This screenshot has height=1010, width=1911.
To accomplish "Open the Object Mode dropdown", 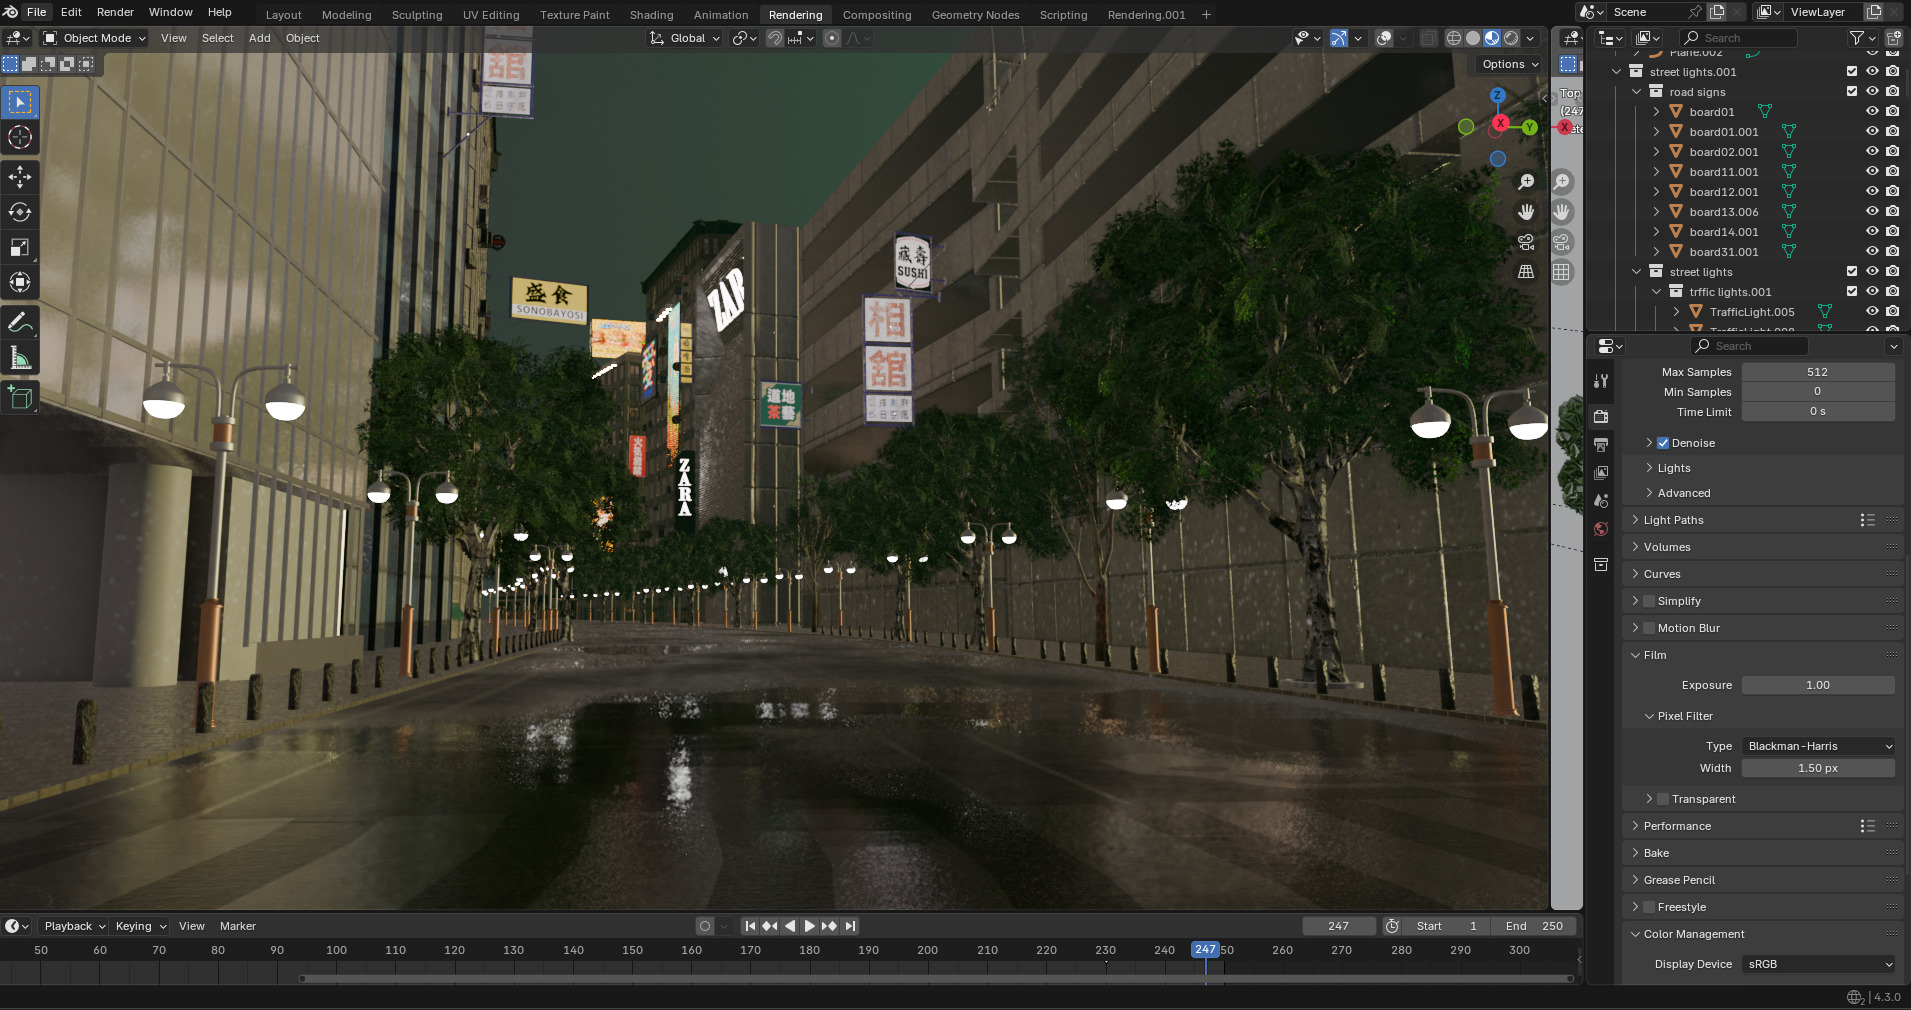I will 94,38.
